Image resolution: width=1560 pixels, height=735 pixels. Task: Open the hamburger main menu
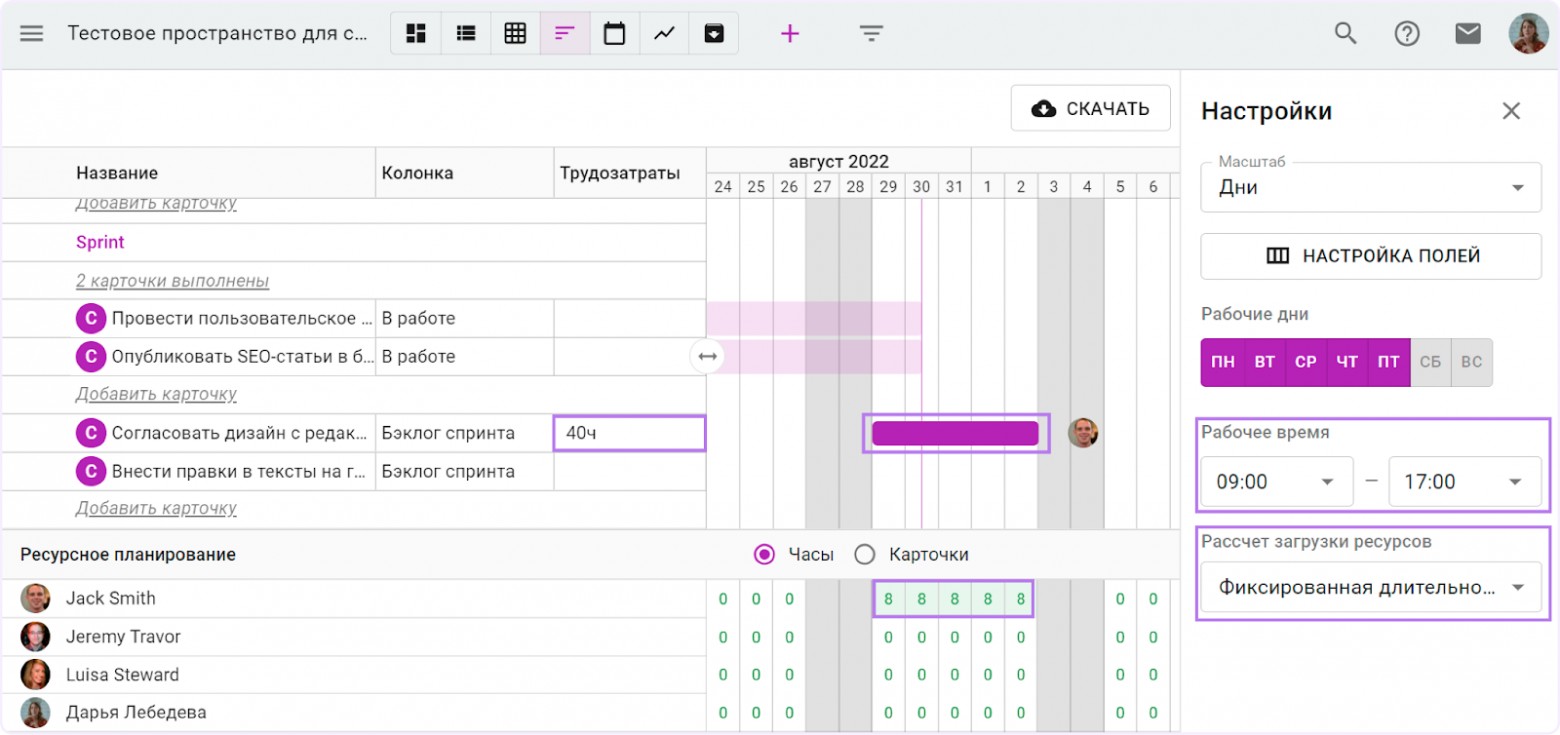pos(32,33)
